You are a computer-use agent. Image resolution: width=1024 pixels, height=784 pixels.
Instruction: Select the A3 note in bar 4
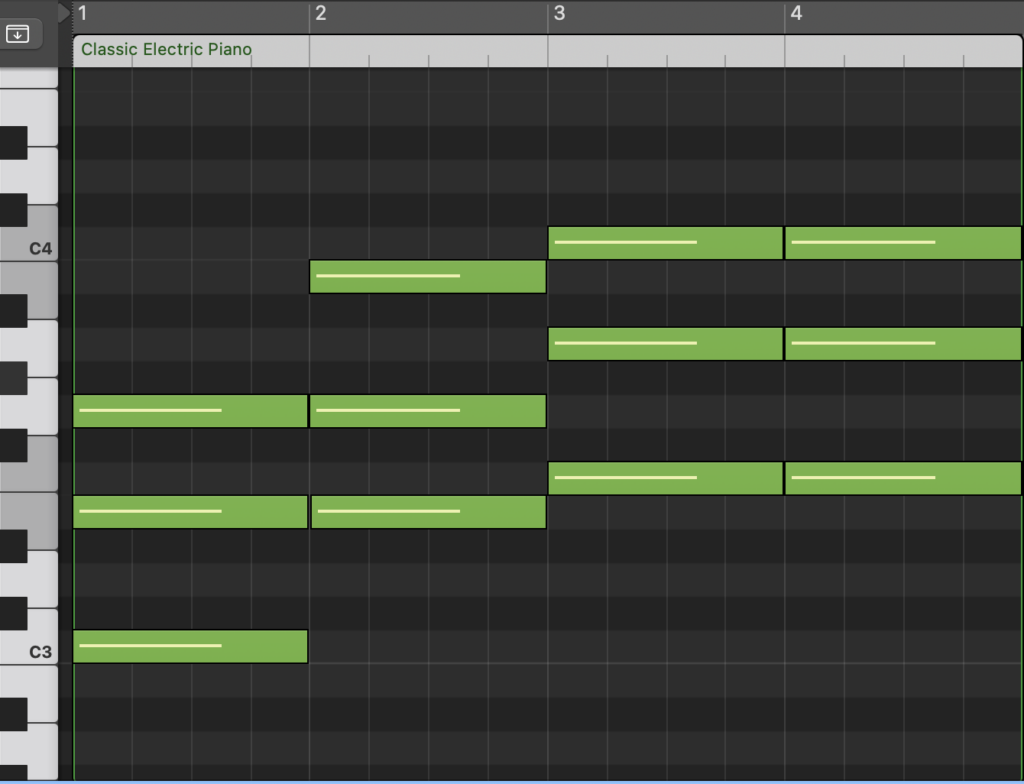point(903,344)
